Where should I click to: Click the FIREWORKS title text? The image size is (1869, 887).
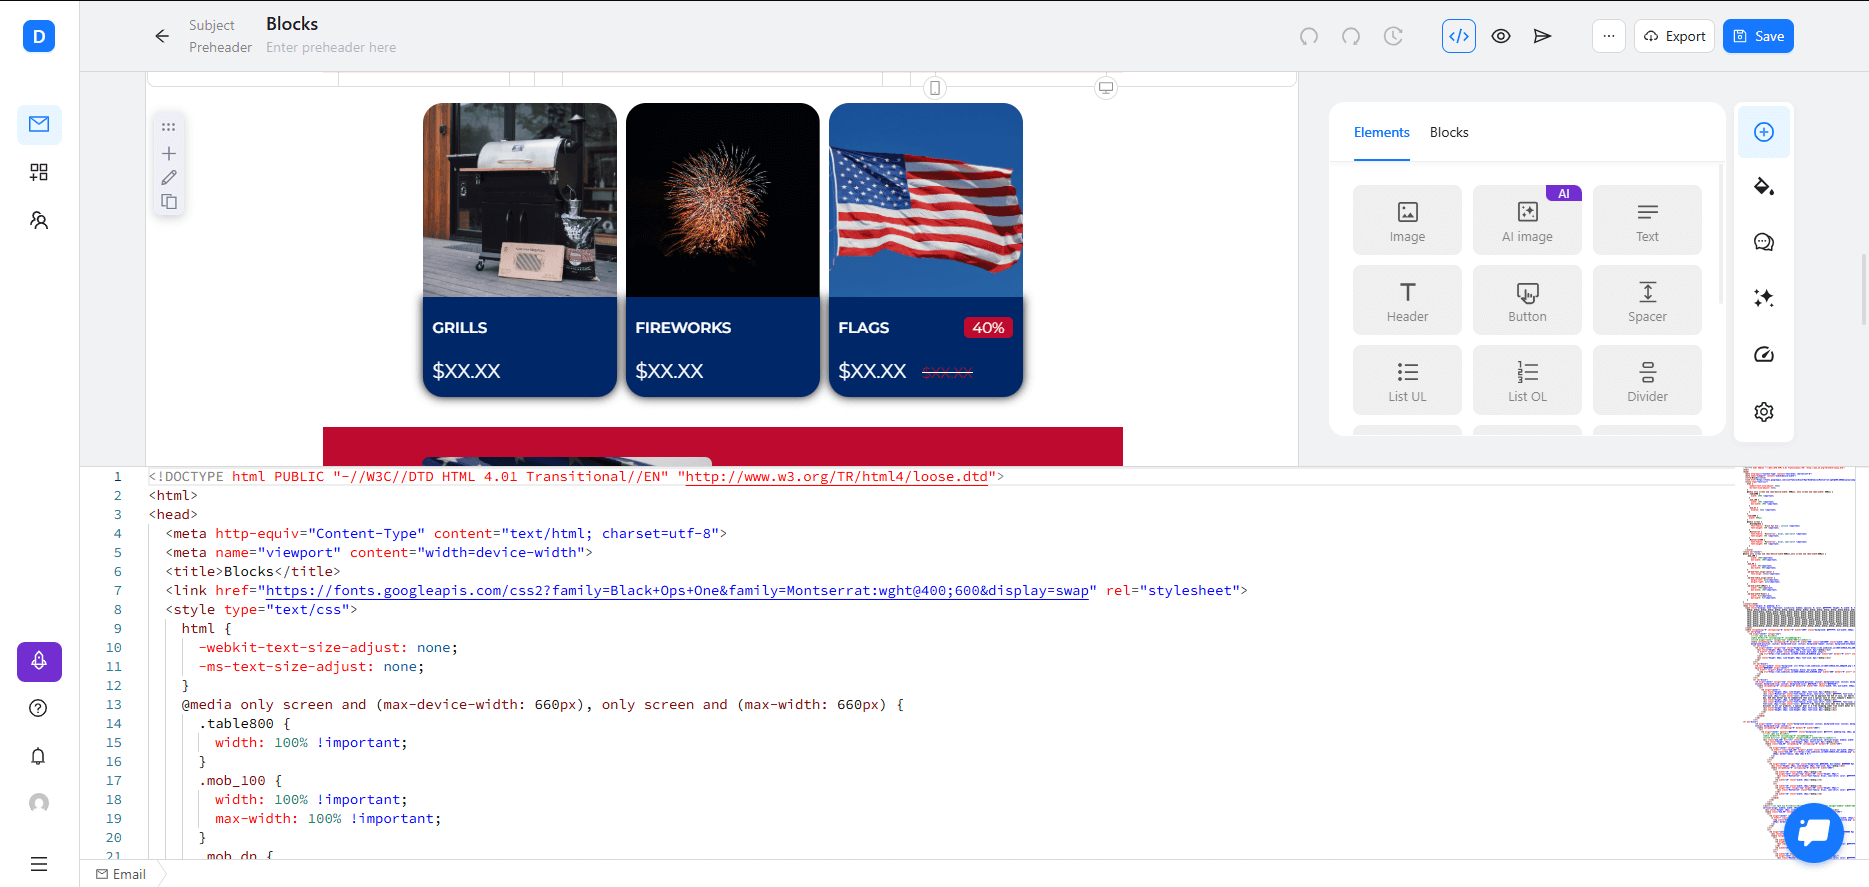[x=683, y=328]
